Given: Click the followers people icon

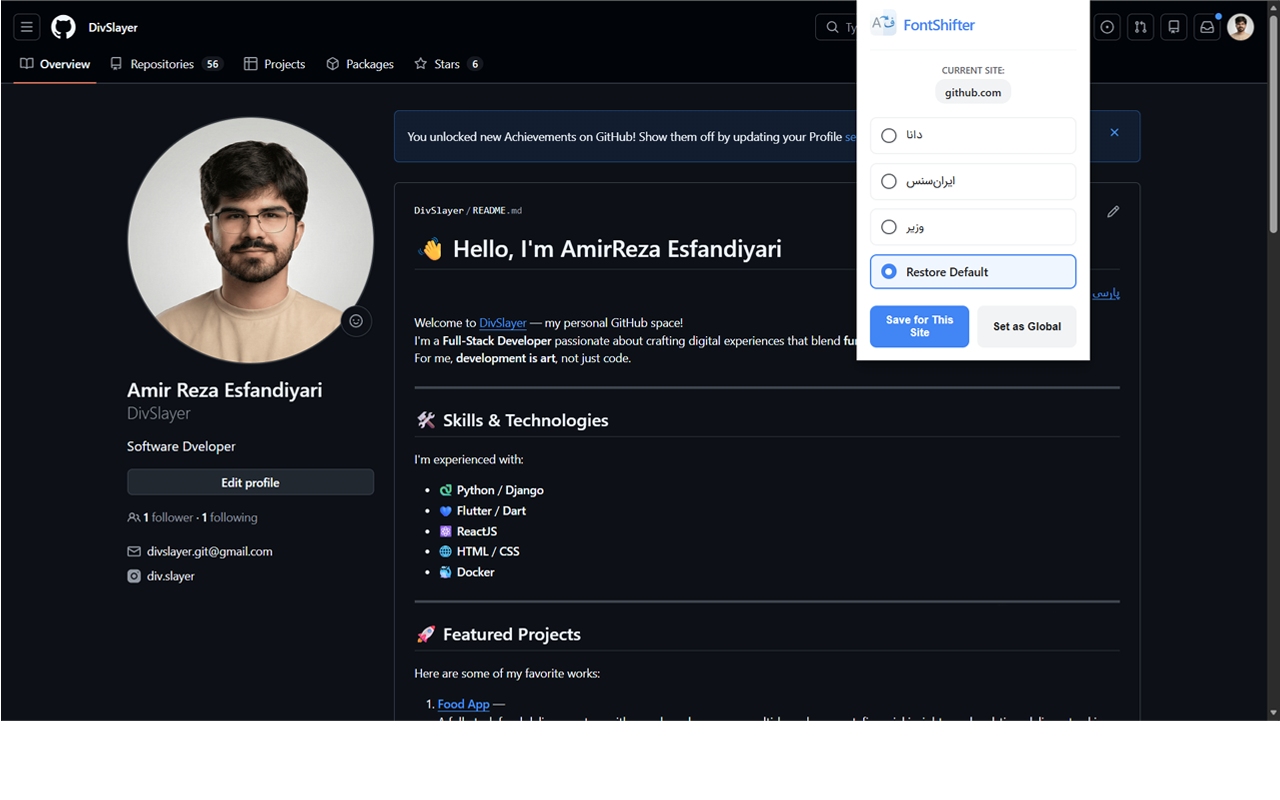Looking at the screenshot, I should click(134, 518).
